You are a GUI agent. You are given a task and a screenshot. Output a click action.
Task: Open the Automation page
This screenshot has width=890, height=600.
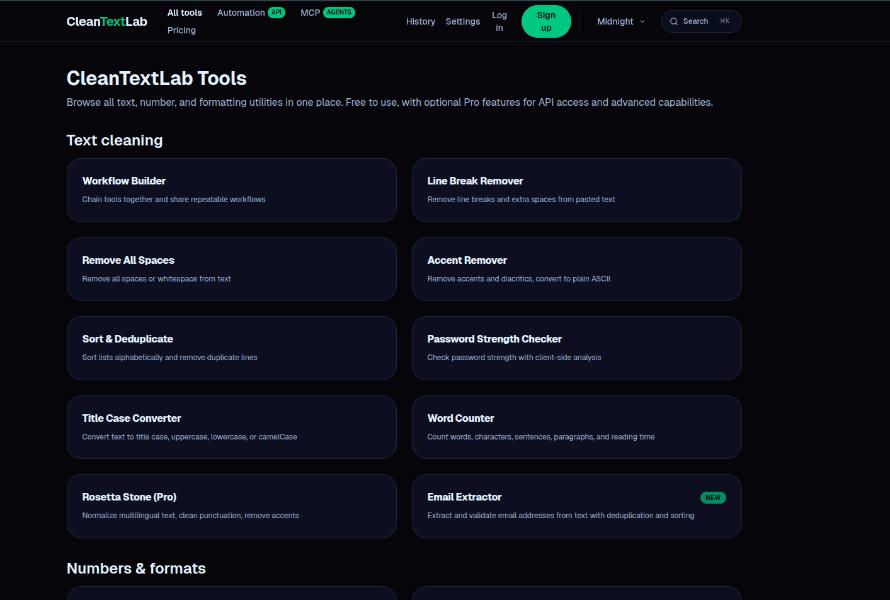click(x=243, y=12)
